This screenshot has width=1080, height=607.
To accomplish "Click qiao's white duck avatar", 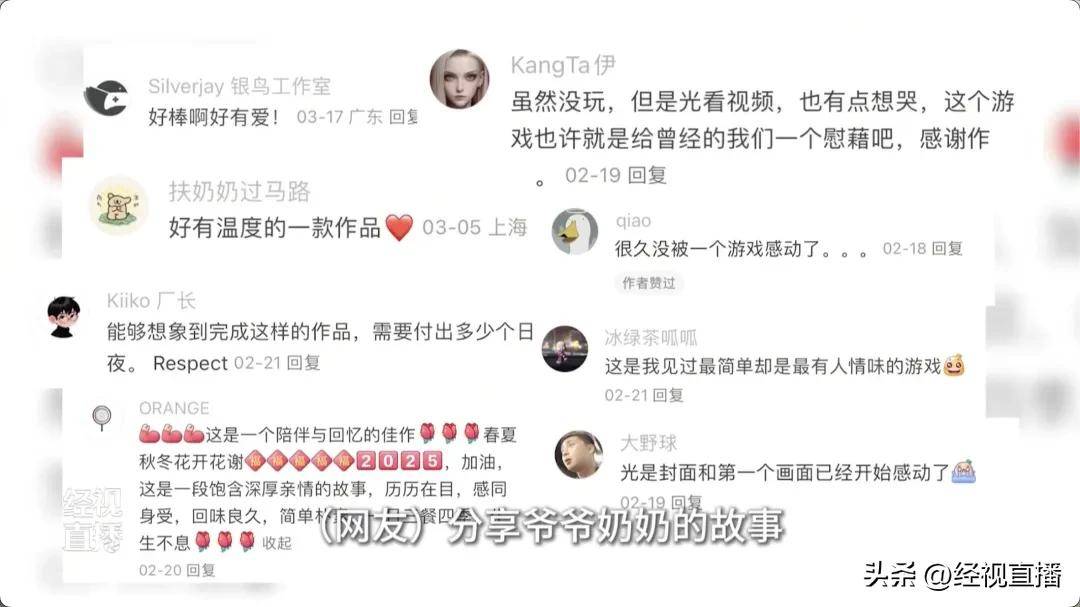I will coord(575,232).
